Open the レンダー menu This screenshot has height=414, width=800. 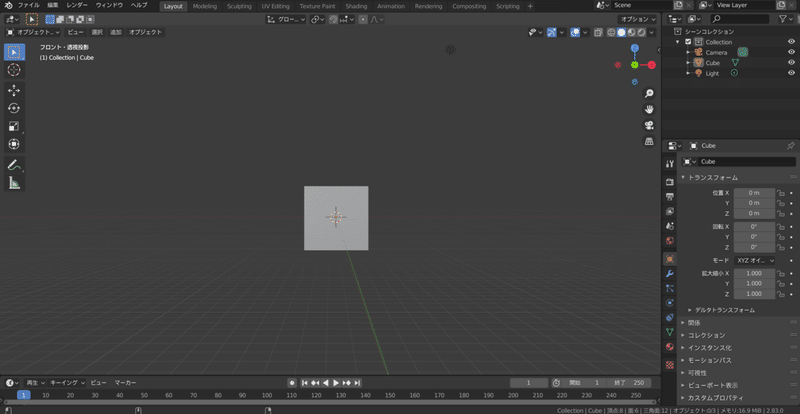[x=78, y=6]
